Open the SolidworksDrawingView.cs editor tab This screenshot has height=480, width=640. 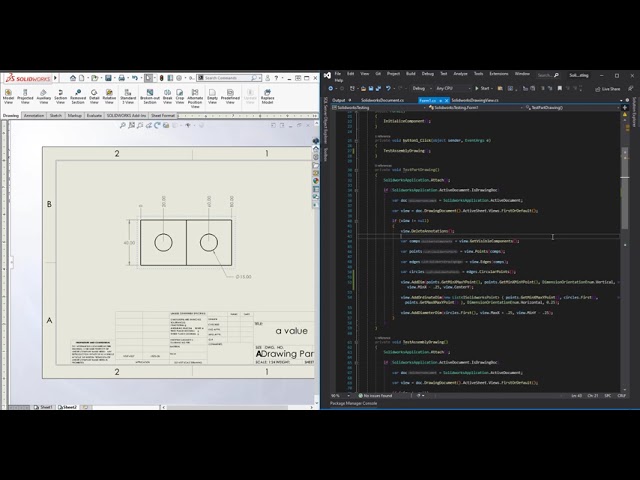tap(475, 100)
